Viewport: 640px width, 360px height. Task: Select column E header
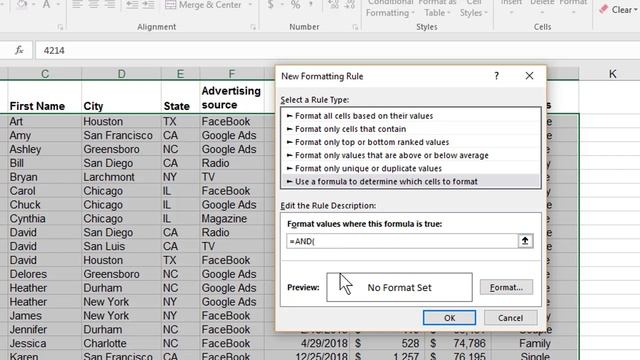pos(180,74)
